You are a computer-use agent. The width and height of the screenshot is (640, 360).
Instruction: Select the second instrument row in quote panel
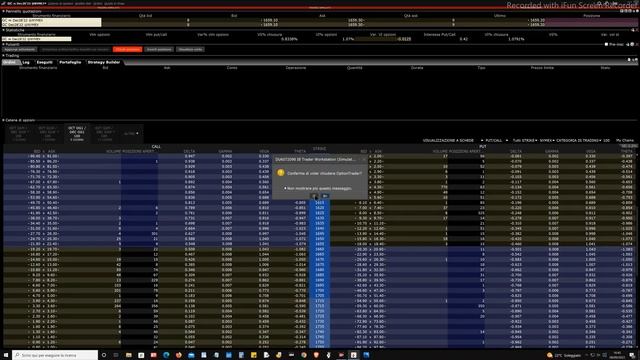(51, 24)
